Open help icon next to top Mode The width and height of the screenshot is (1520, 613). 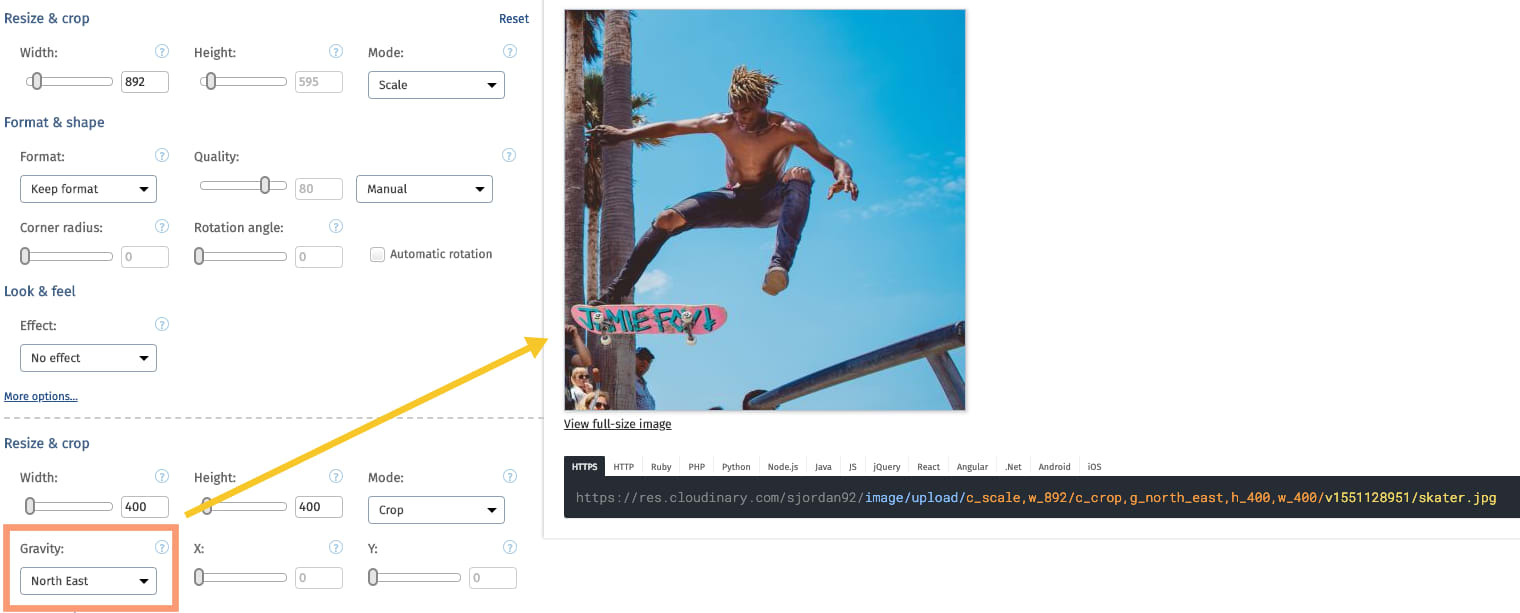point(510,52)
